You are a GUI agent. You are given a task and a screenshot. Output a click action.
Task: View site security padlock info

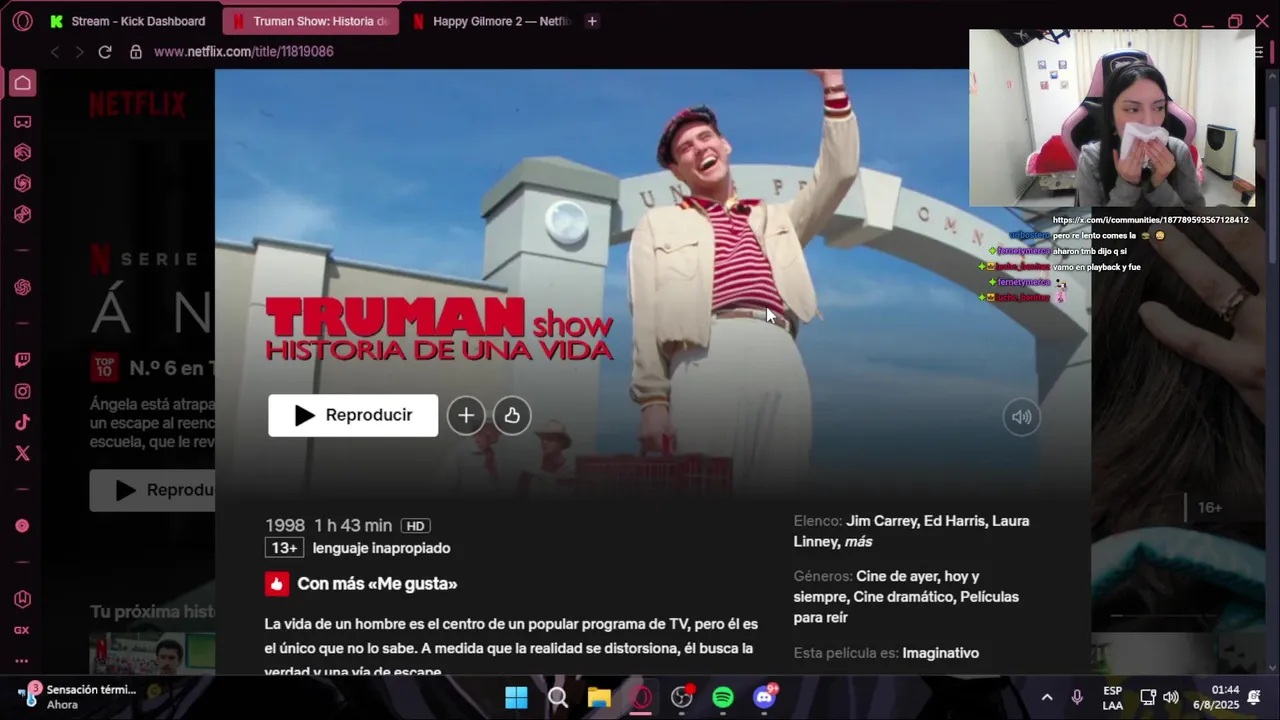(136, 51)
